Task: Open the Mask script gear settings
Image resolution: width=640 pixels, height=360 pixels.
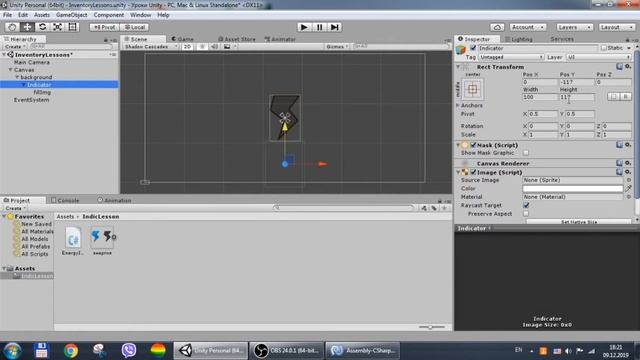Action: pyautogui.click(x=628, y=145)
